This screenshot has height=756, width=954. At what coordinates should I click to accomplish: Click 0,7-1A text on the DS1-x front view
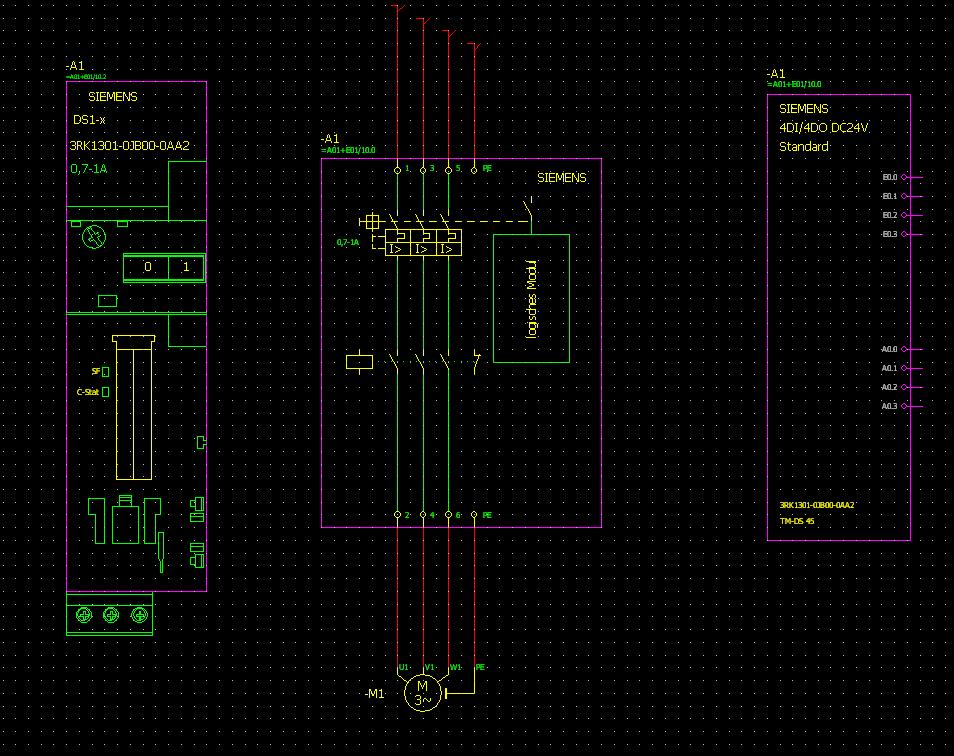click(x=89, y=168)
